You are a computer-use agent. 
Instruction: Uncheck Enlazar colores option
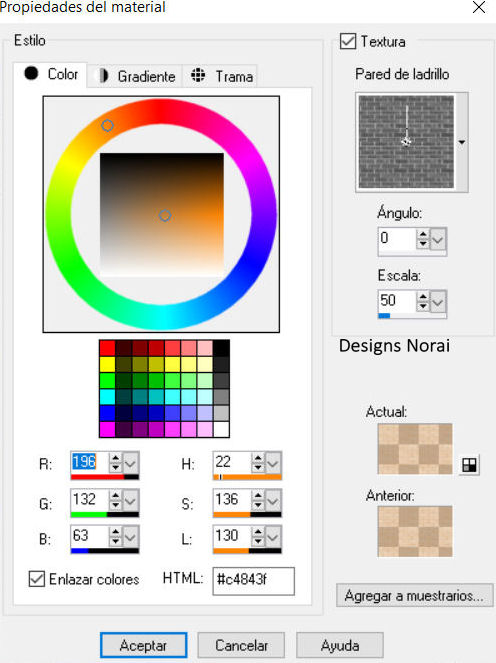click(37, 579)
